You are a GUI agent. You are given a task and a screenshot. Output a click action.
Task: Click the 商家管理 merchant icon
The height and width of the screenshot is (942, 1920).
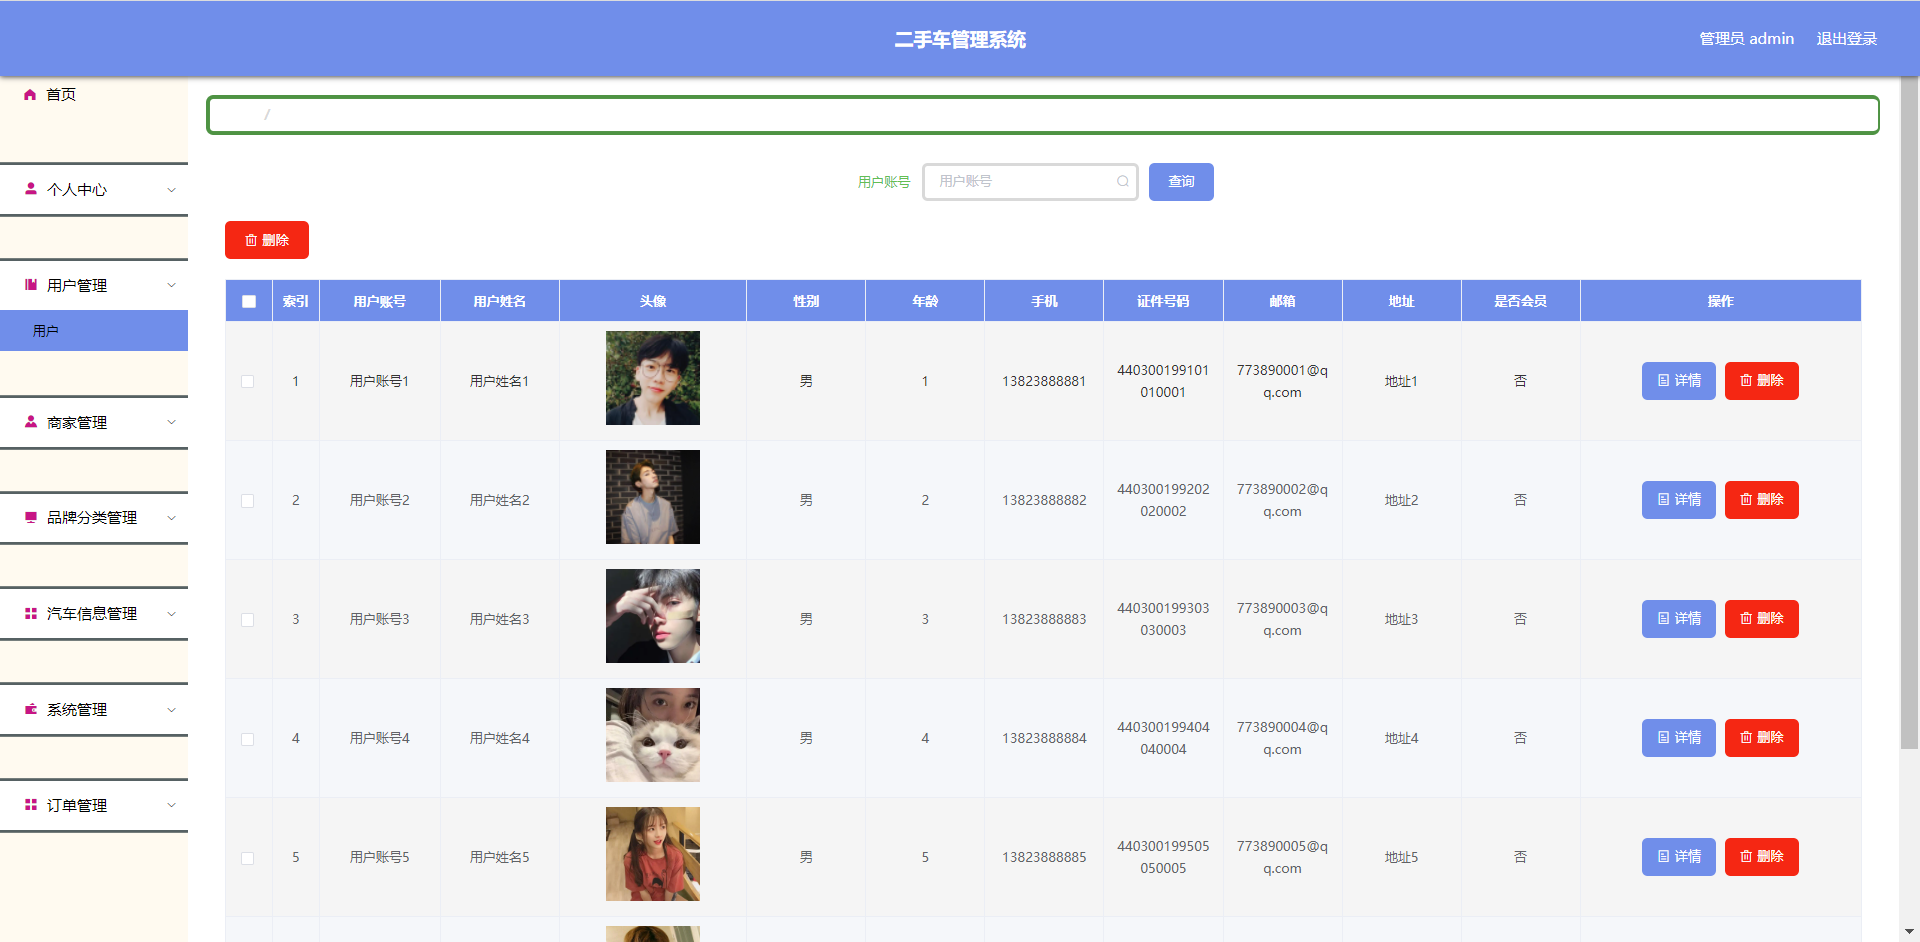pyautogui.click(x=31, y=422)
